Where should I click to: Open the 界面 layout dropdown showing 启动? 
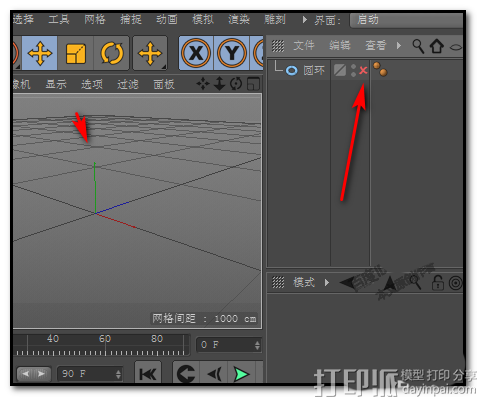(x=406, y=20)
